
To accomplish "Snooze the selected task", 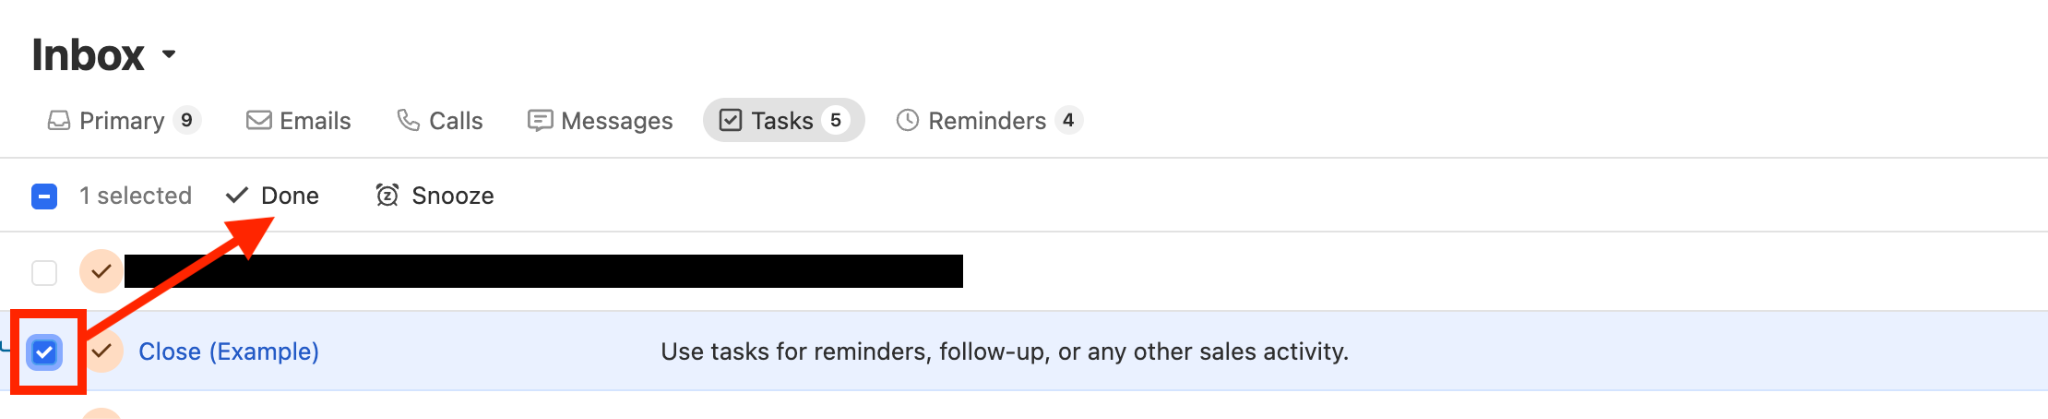I will point(452,195).
